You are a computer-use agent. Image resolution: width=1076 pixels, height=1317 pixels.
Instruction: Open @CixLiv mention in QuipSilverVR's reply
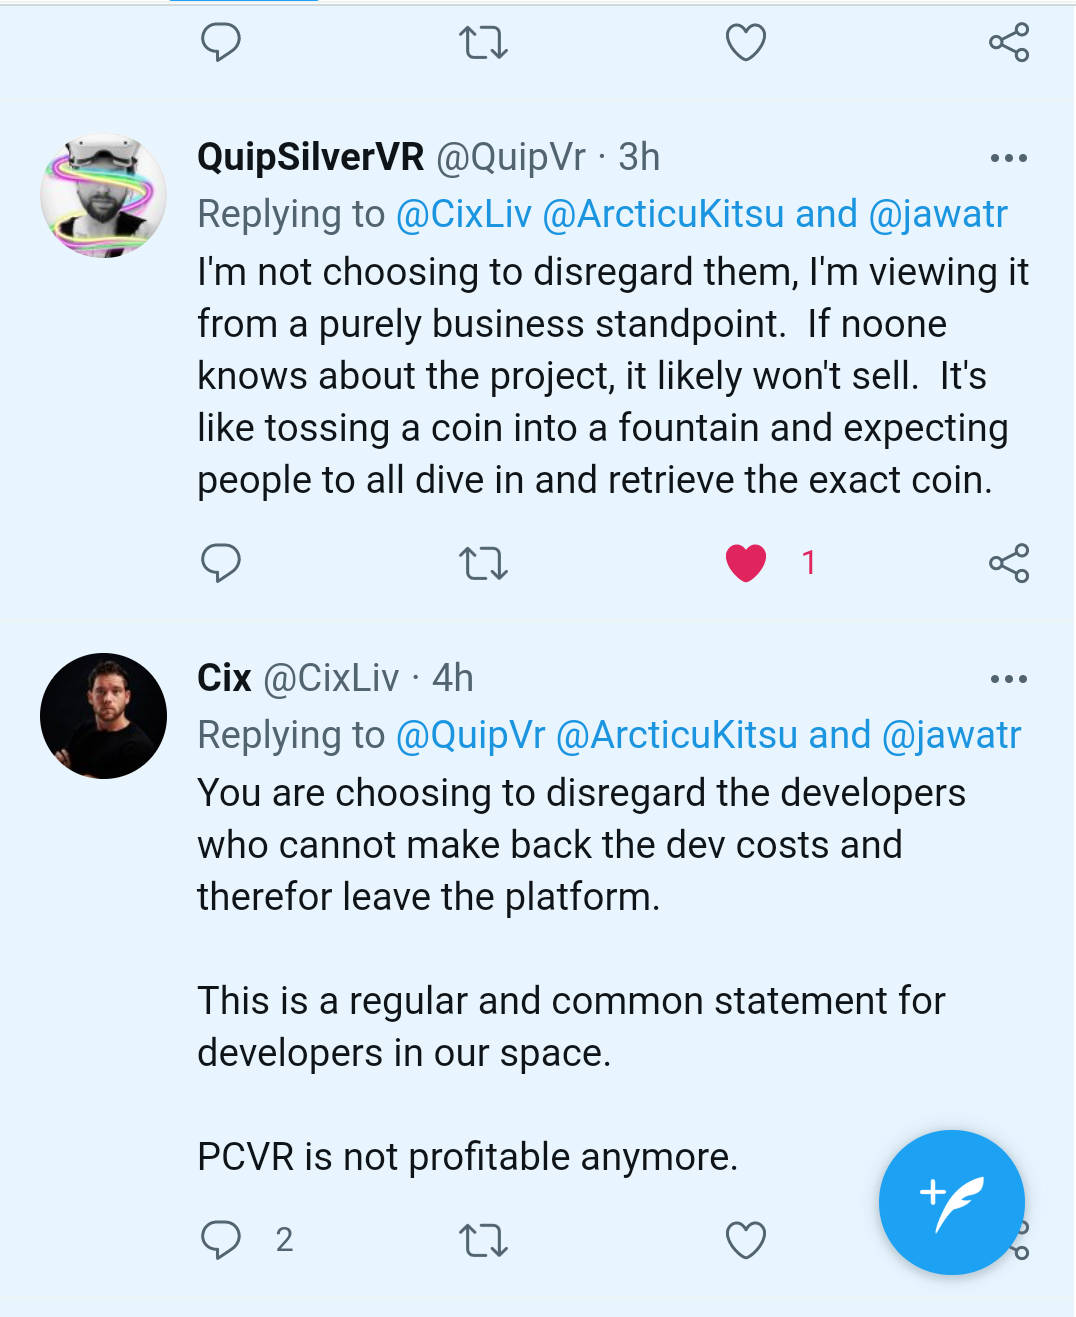464,214
